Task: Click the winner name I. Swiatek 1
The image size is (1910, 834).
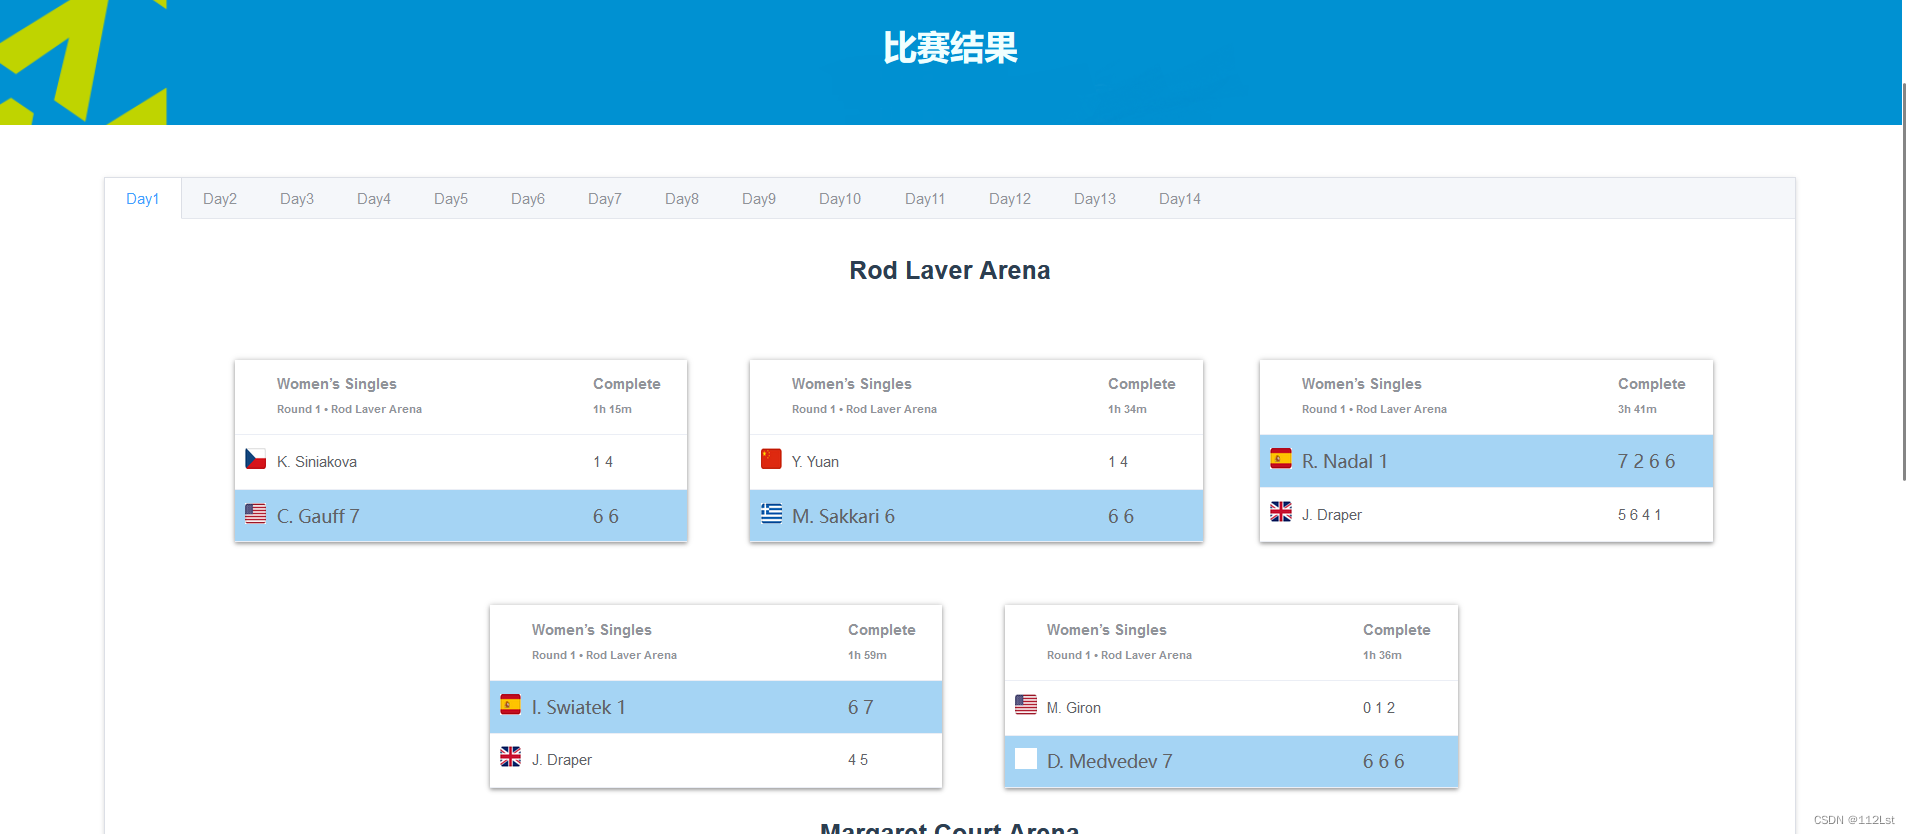Action: coord(579,707)
